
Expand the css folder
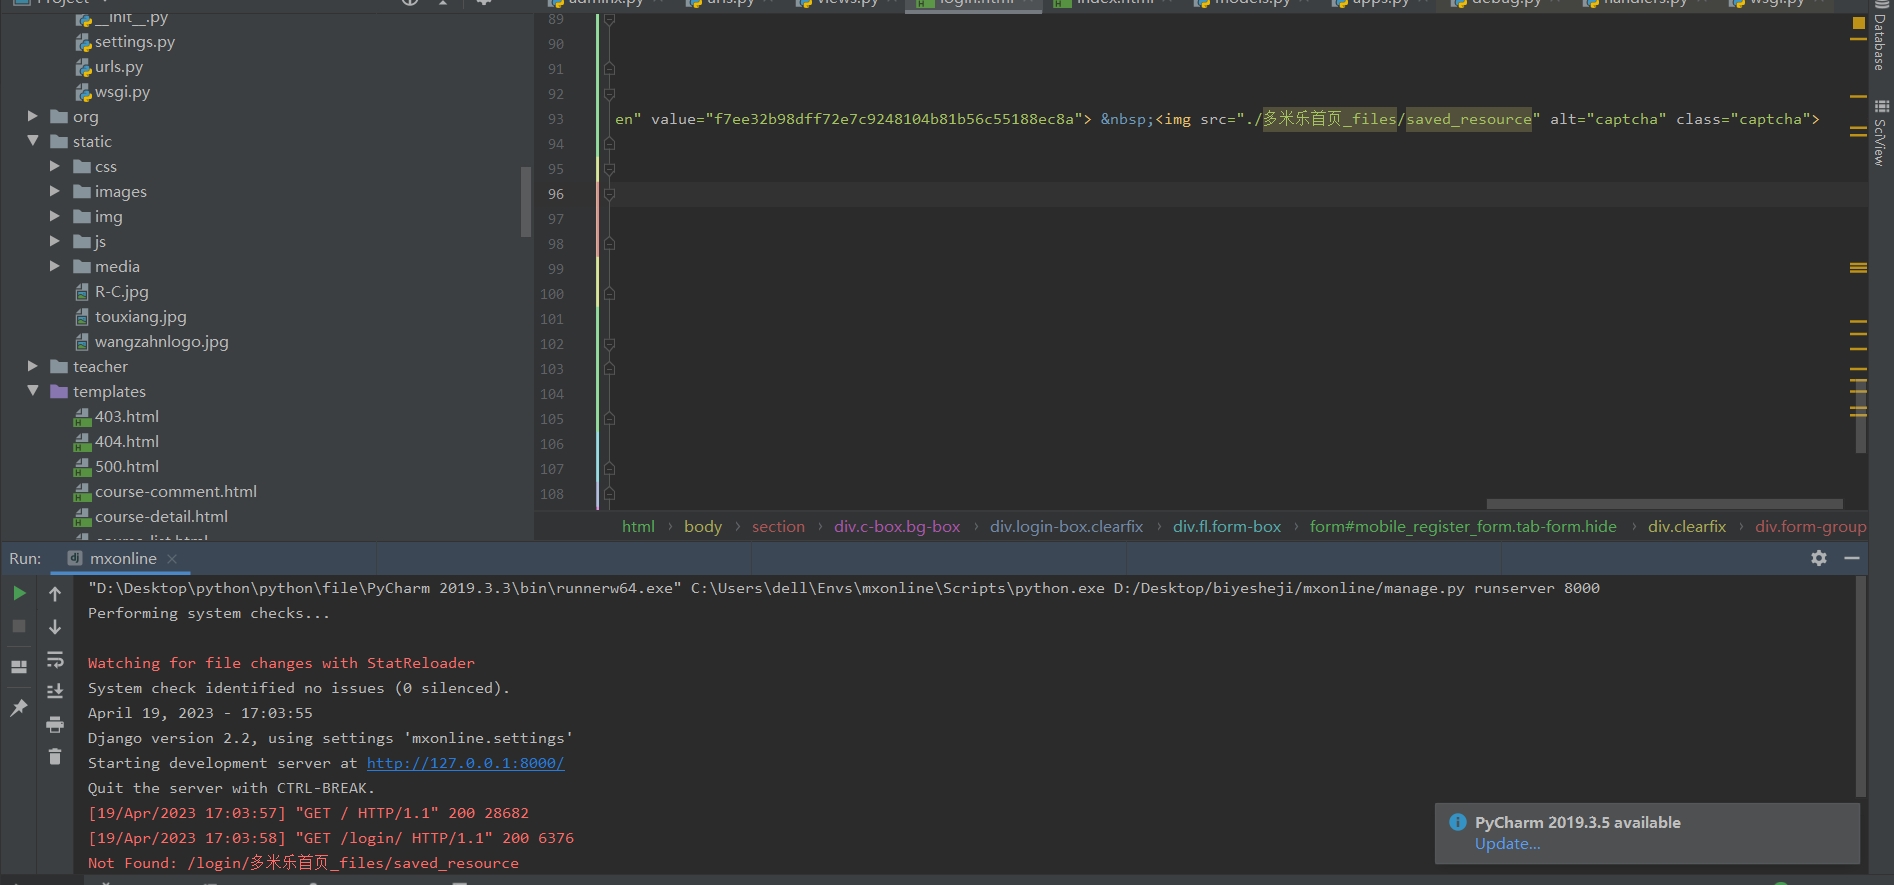pyautogui.click(x=55, y=166)
